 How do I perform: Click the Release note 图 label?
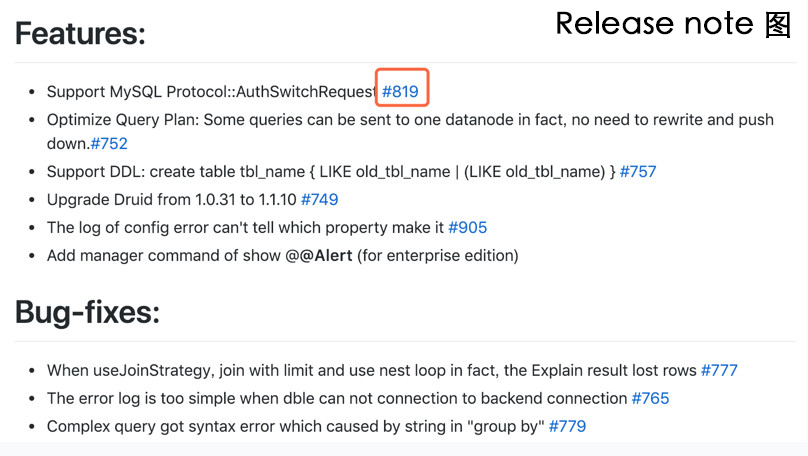(x=673, y=23)
